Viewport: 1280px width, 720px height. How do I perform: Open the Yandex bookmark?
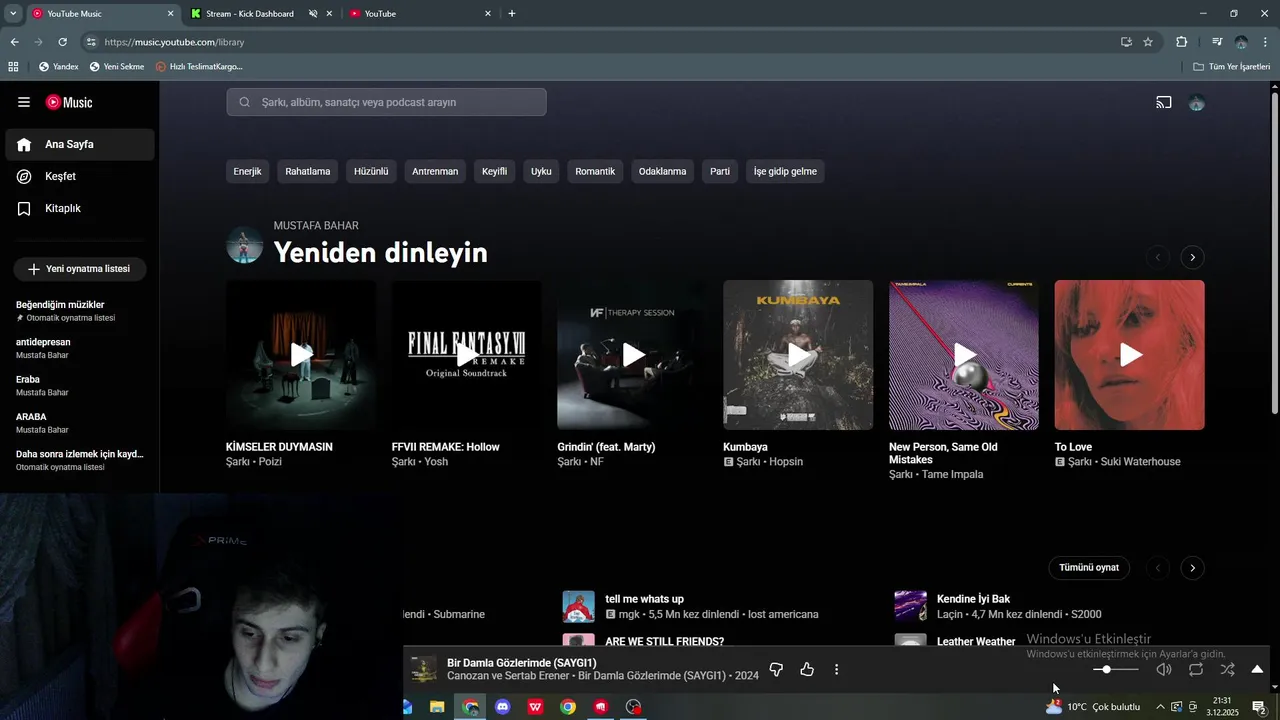click(58, 67)
